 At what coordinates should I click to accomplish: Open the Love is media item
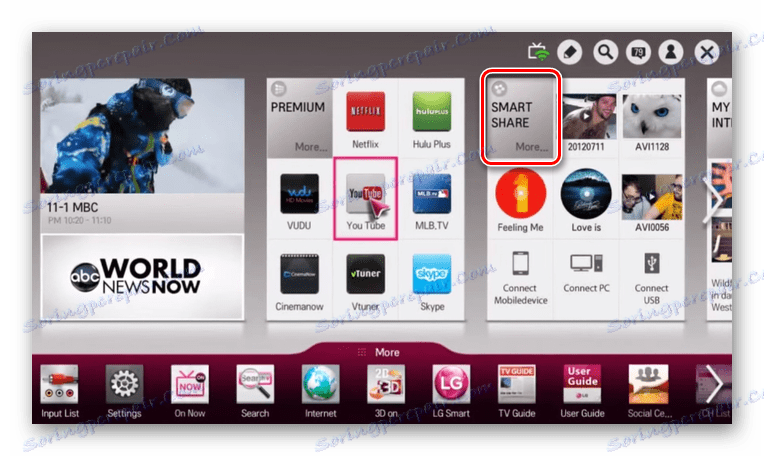[x=586, y=193]
